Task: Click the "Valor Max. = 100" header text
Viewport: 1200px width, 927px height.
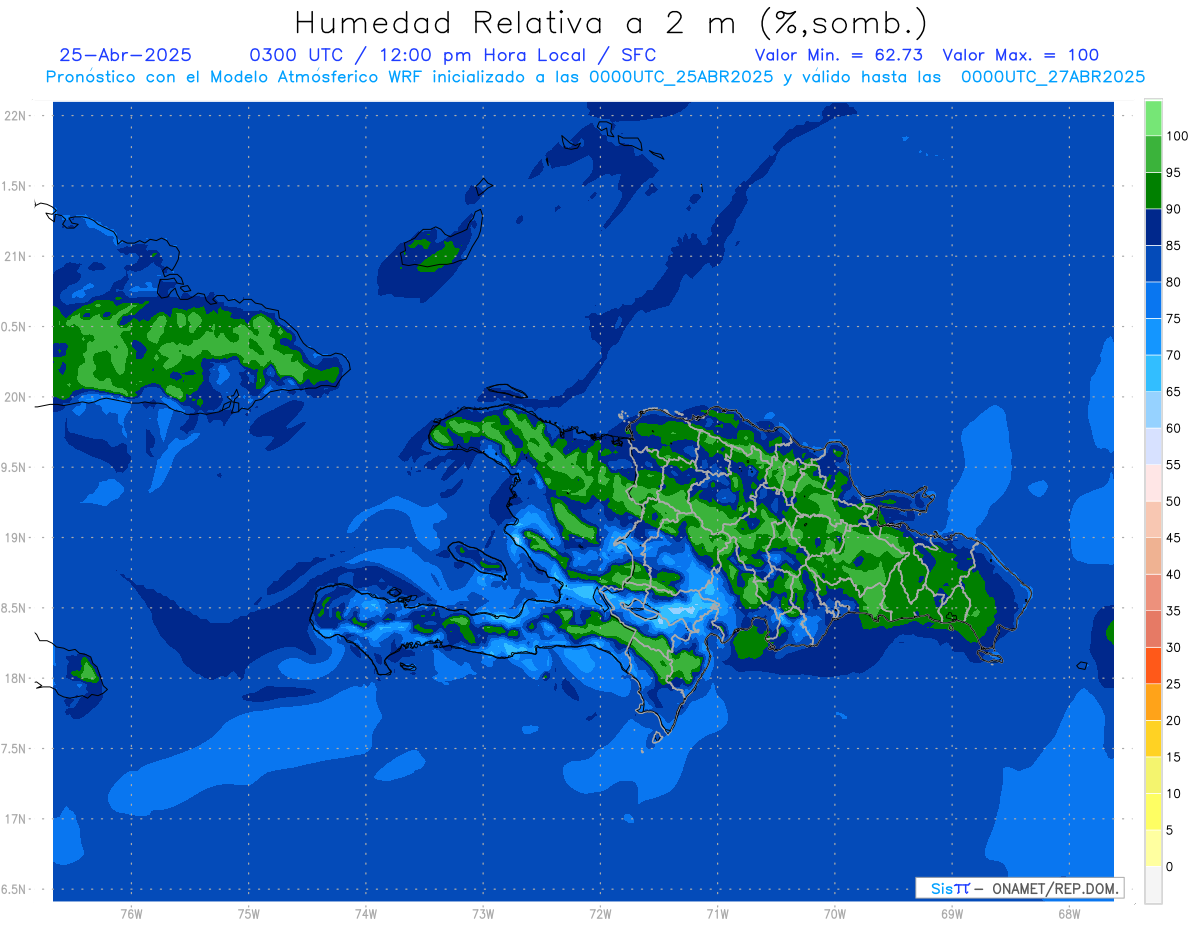Action: click(x=1020, y=56)
